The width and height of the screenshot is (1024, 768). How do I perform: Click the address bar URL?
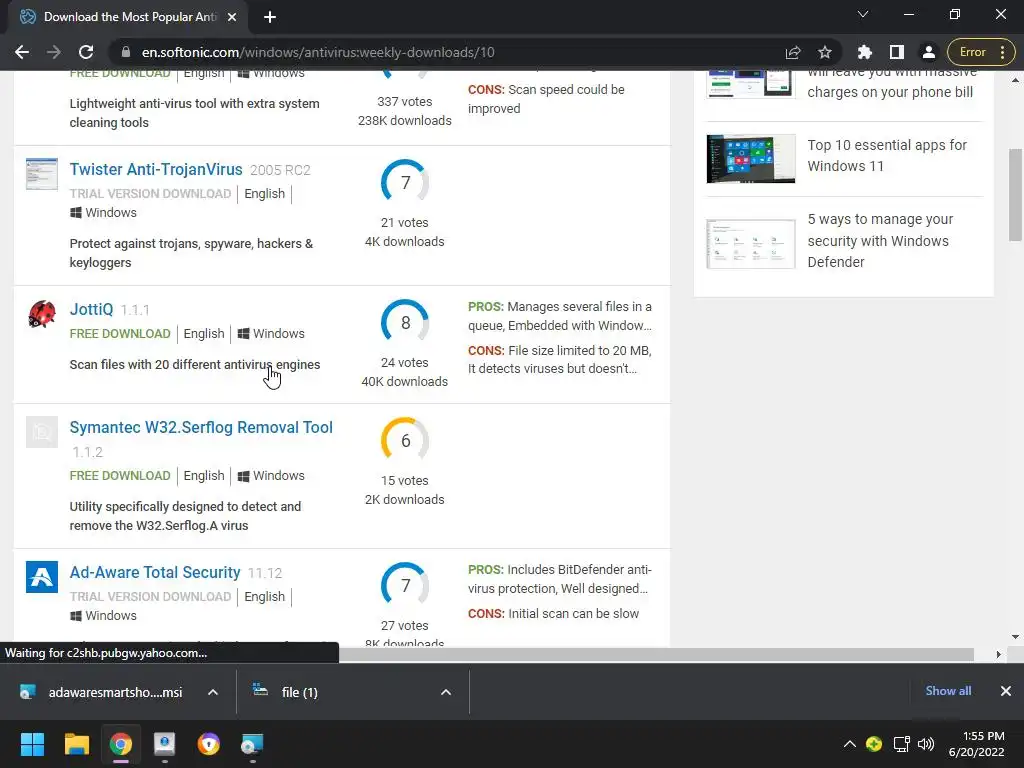point(318,52)
